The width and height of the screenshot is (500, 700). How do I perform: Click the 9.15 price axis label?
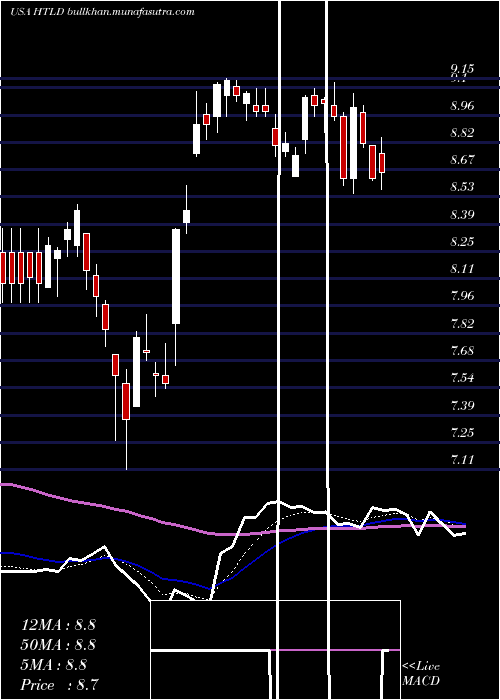(462, 68)
